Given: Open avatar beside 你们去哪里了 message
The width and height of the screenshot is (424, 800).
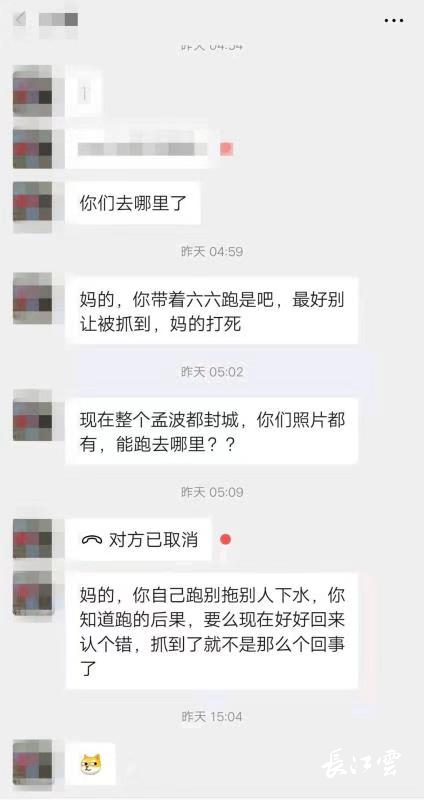Looking at the screenshot, I should (33, 202).
